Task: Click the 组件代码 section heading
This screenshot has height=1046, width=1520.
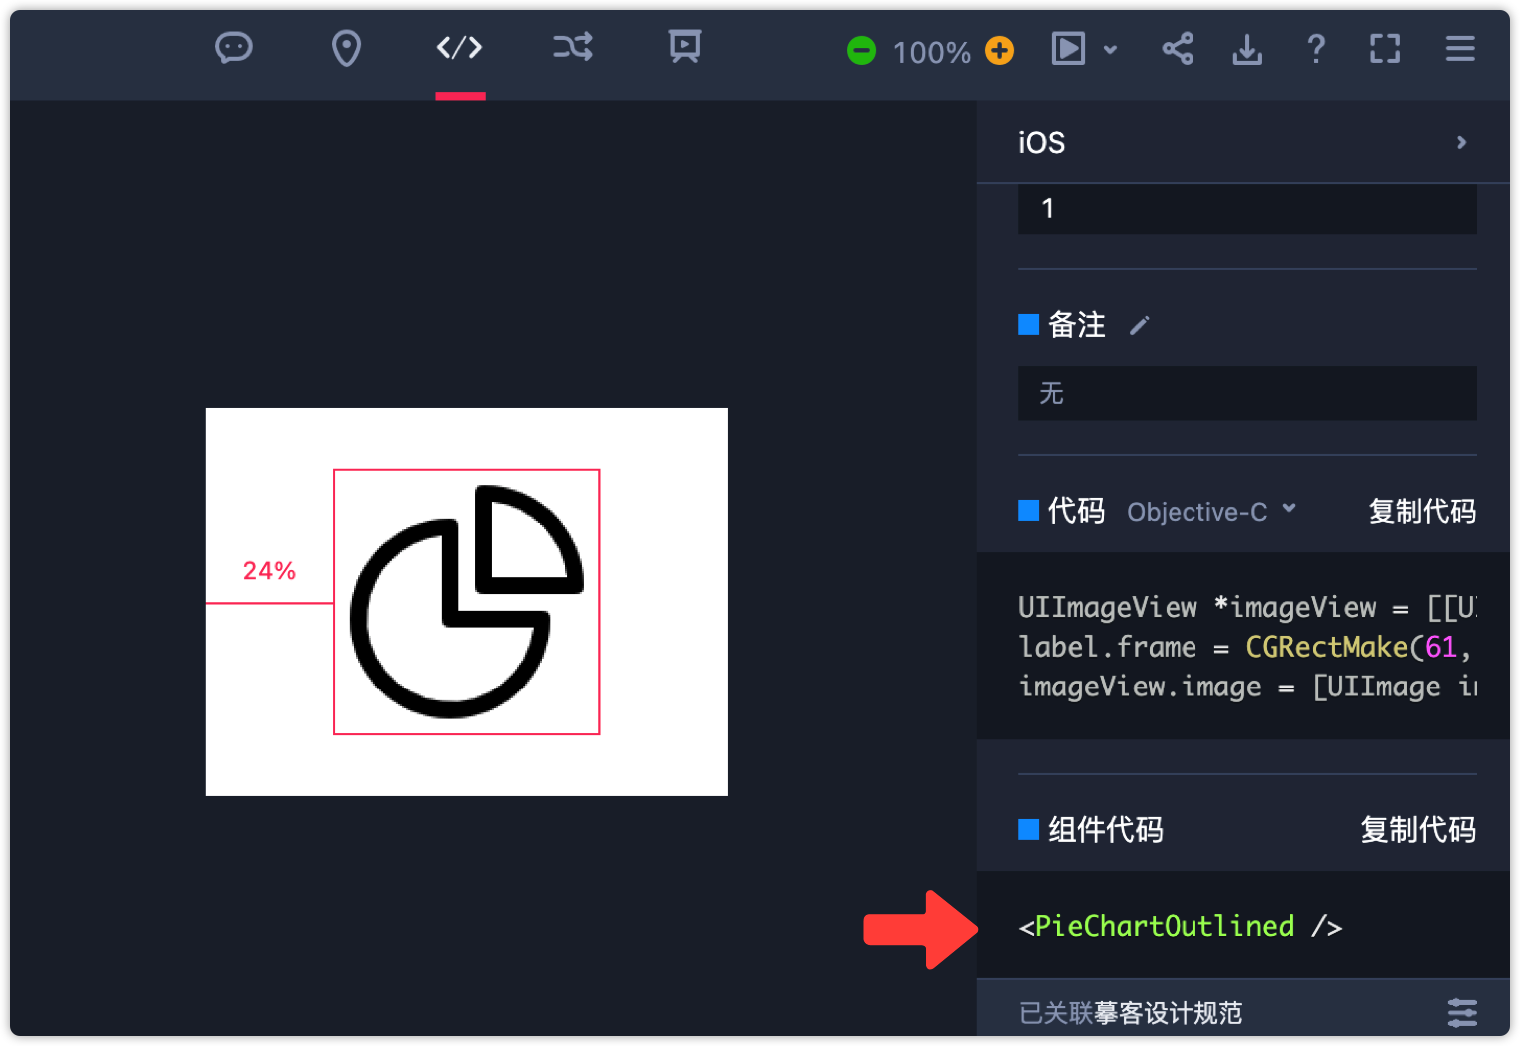Action: click(1106, 830)
